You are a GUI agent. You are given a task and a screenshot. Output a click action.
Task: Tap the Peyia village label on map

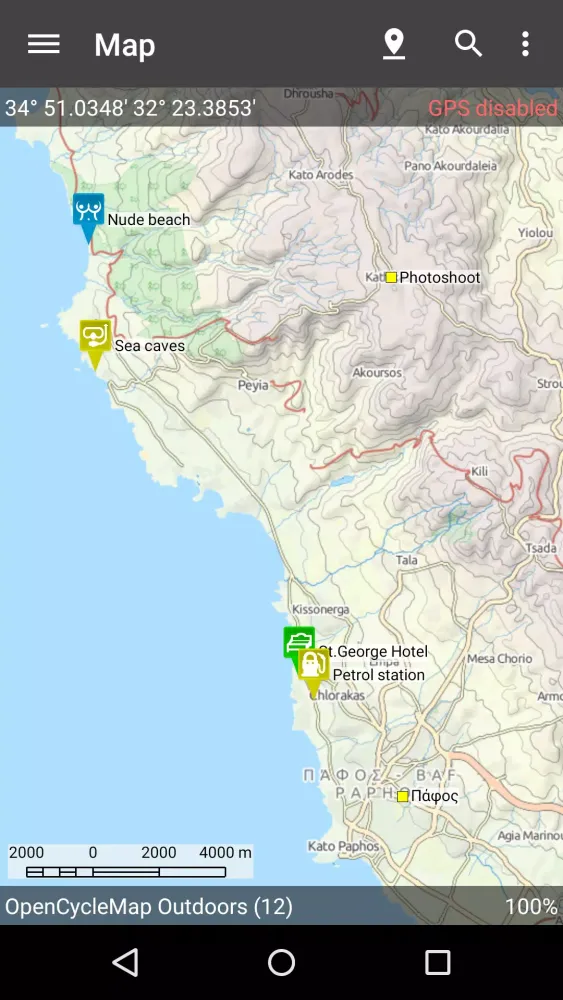252,385
